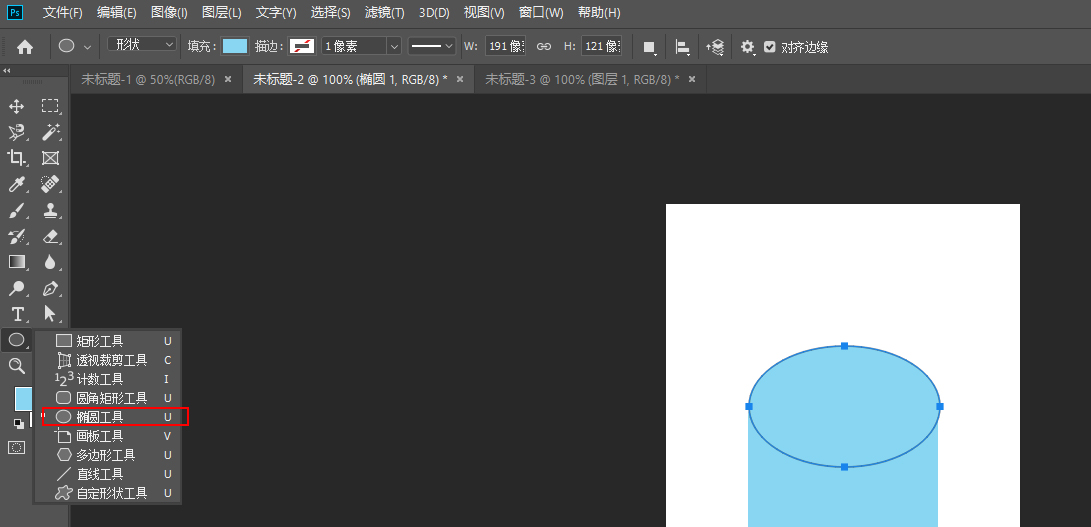The height and width of the screenshot is (527, 1091).
Task: Click the width (W) input field
Action: point(504,46)
